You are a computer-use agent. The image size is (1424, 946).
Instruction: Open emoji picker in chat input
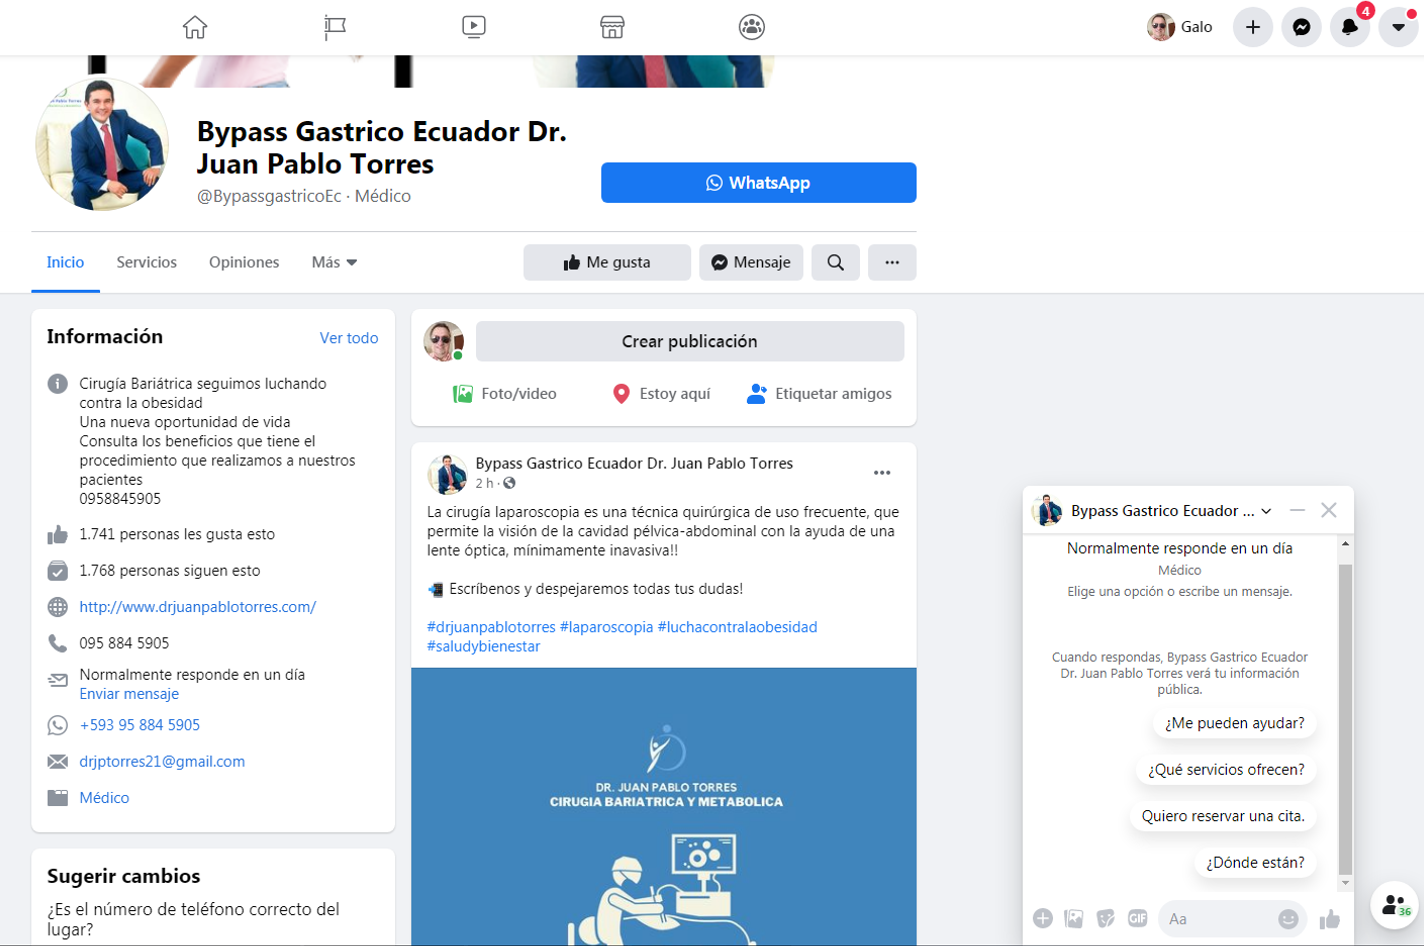pyautogui.click(x=1288, y=919)
